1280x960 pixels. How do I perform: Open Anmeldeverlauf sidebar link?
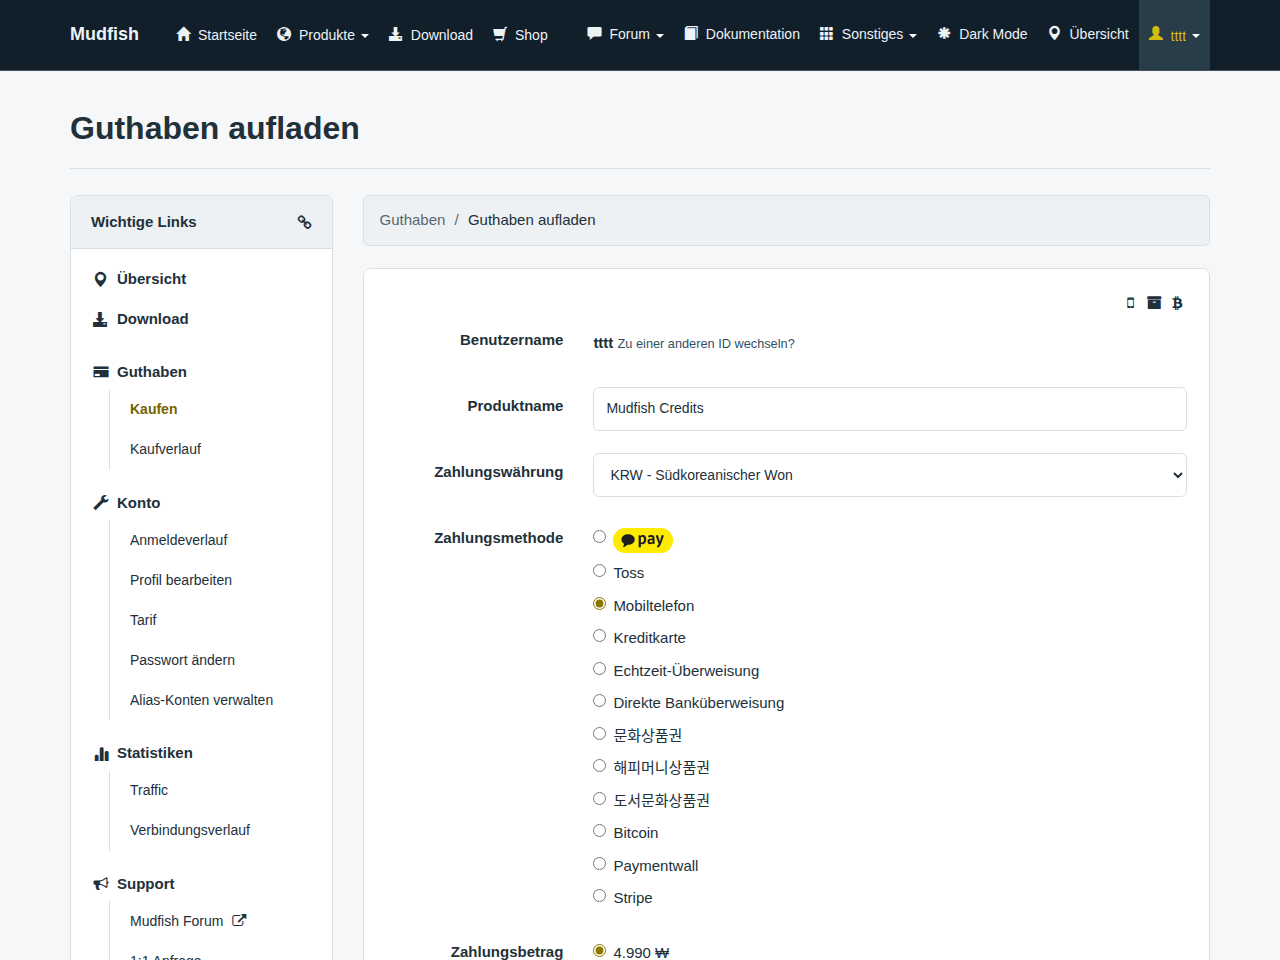point(179,540)
